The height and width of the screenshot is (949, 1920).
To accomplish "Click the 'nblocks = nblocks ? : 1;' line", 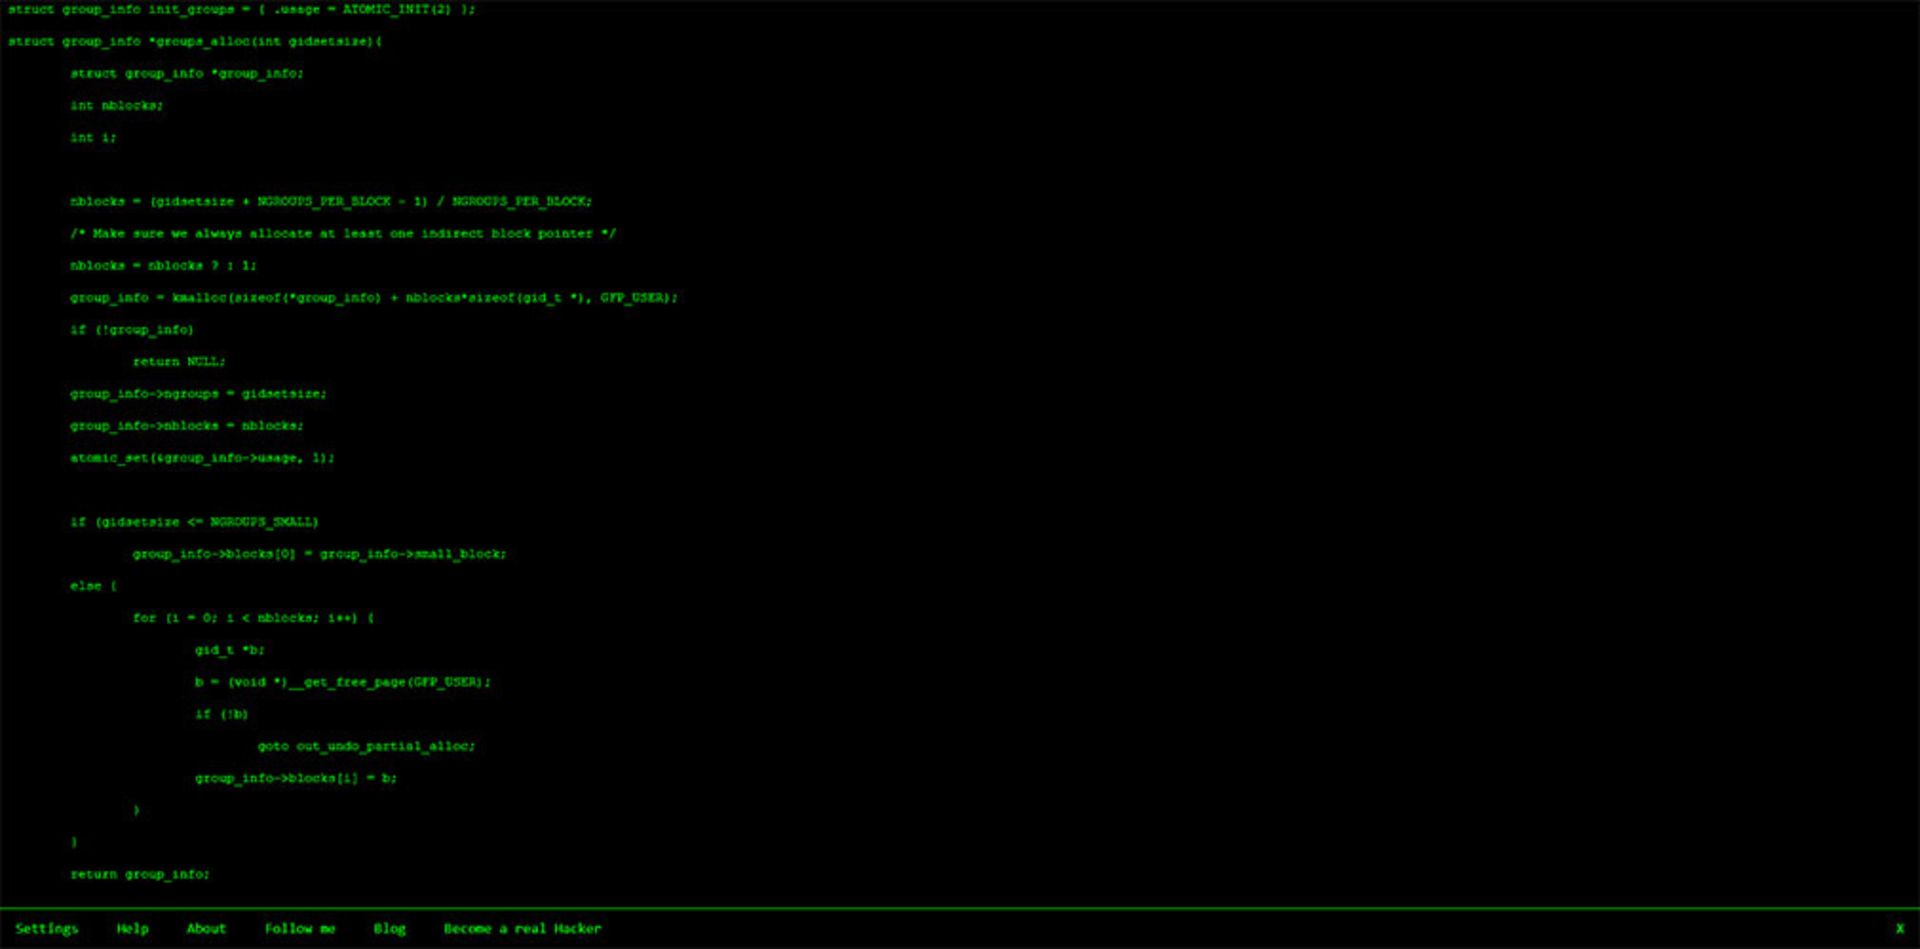I will tap(163, 265).
